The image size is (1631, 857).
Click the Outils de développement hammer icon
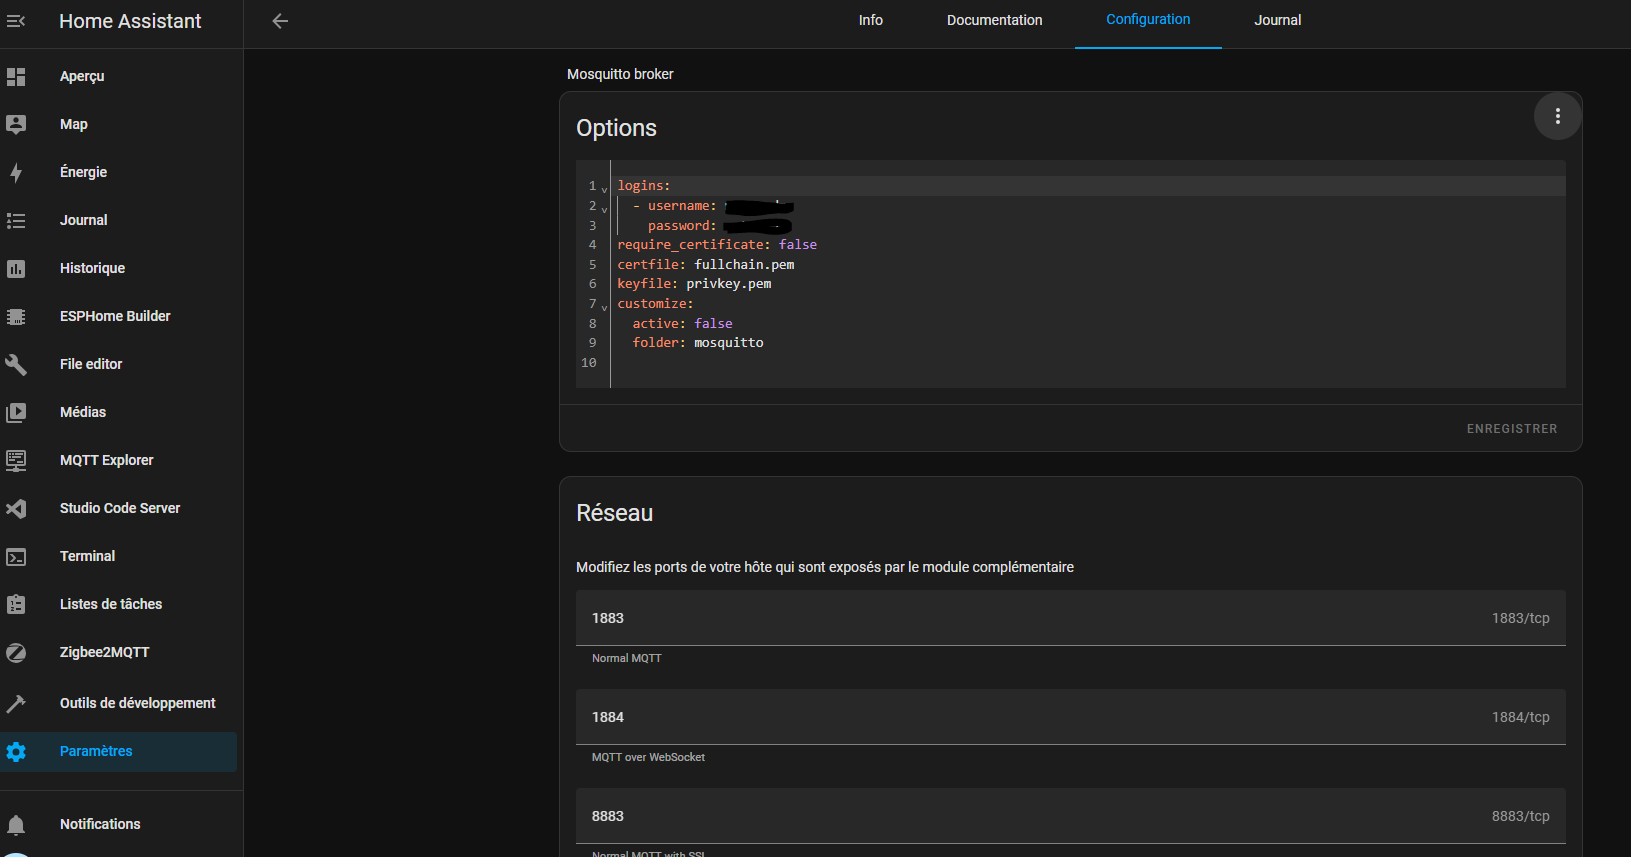tap(16, 704)
